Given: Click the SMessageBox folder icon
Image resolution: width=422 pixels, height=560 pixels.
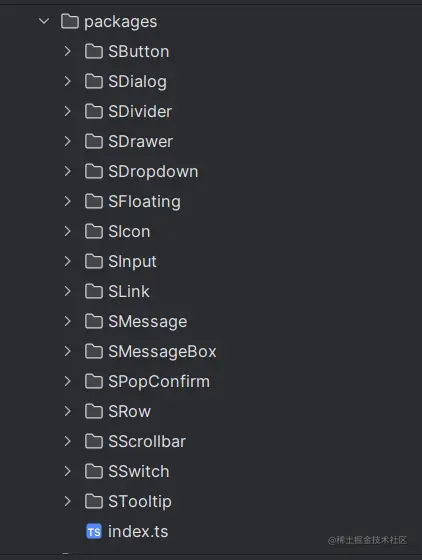Looking at the screenshot, I should point(94,351).
